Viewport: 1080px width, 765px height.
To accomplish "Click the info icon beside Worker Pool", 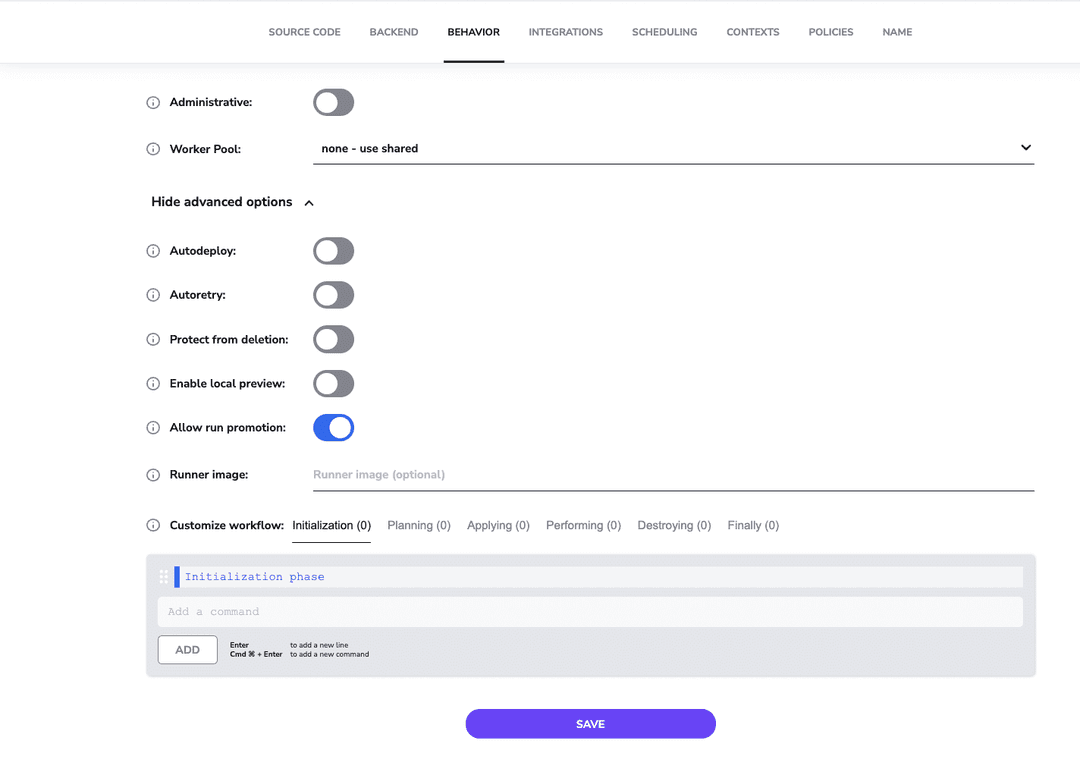I will [x=152, y=149].
